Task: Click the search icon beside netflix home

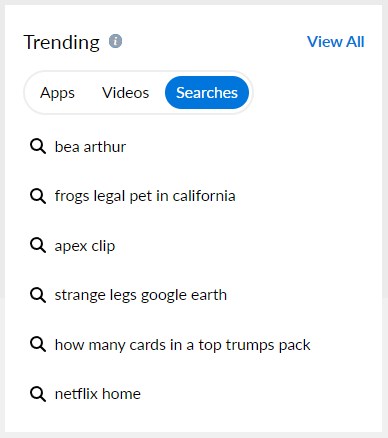Action: (x=38, y=394)
